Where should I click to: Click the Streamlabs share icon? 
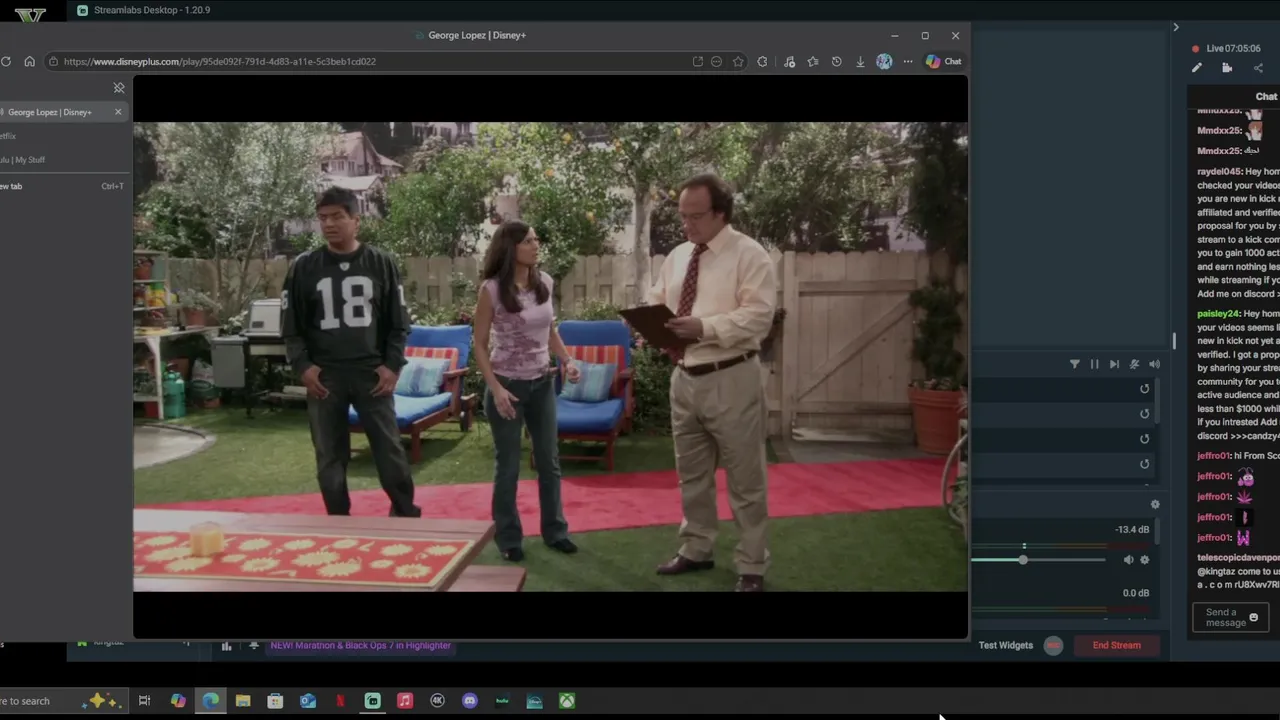[x=1258, y=68]
